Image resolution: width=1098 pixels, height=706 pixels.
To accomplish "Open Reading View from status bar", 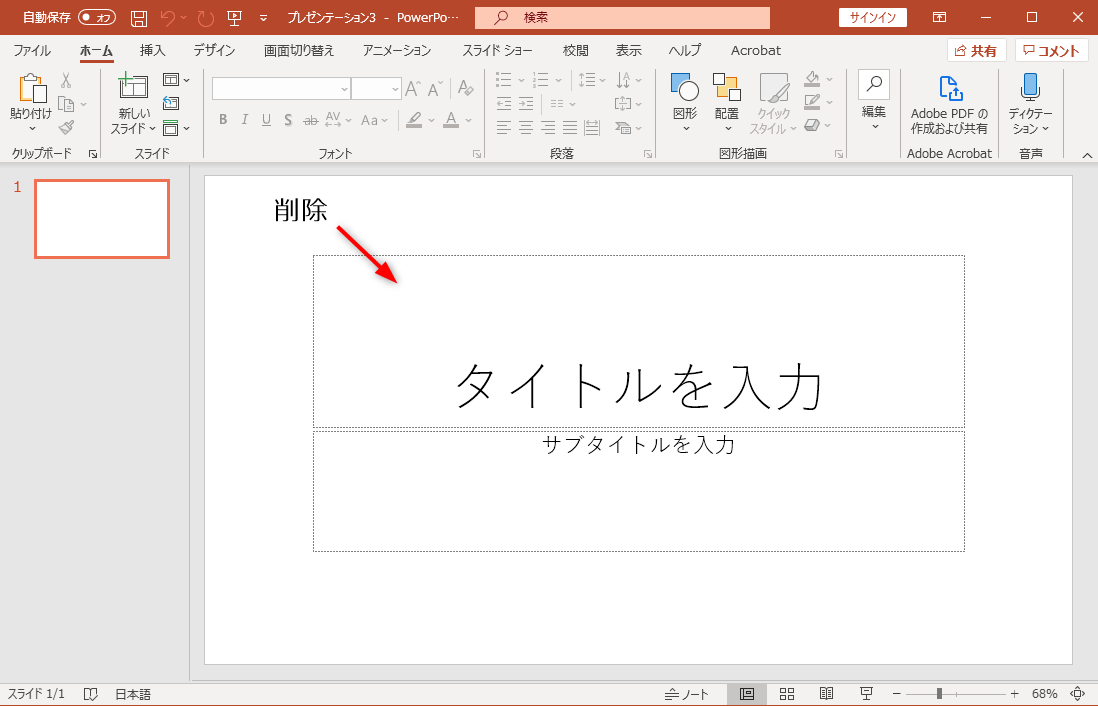I will (x=827, y=694).
